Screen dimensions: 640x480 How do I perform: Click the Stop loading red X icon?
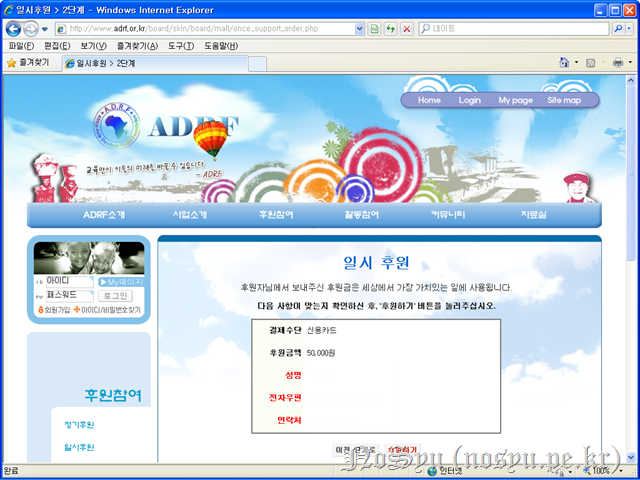[406, 29]
